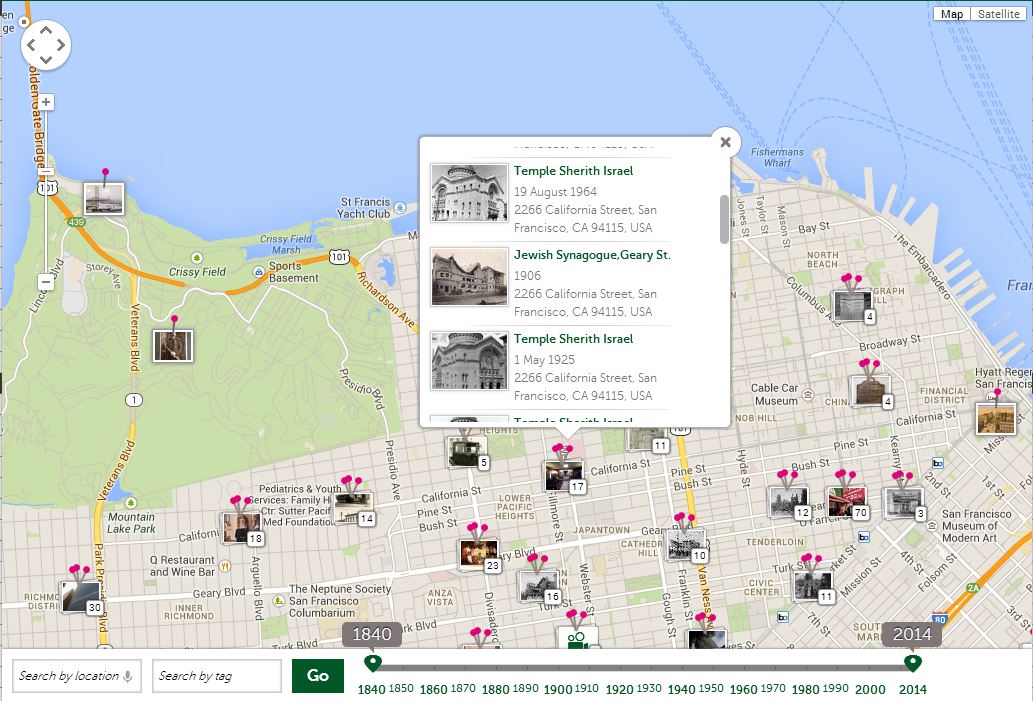
Task: Click the 1860 label on timeline
Action: [433, 689]
